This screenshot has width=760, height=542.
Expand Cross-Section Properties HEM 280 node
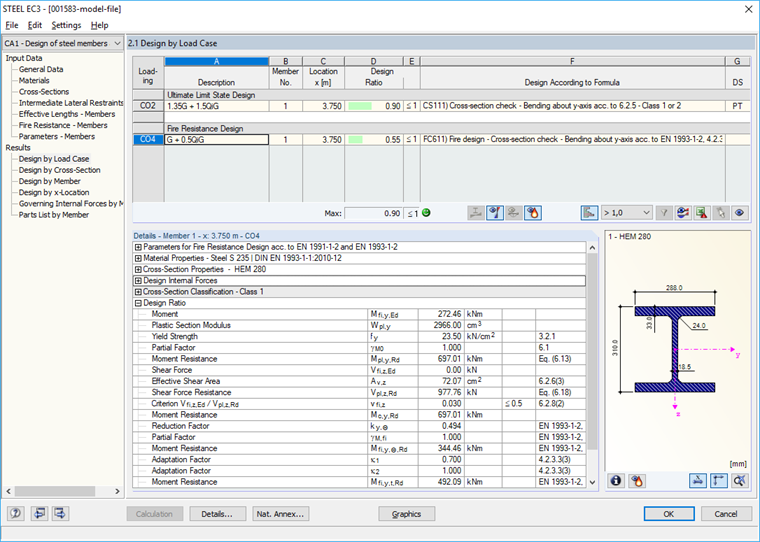138,270
